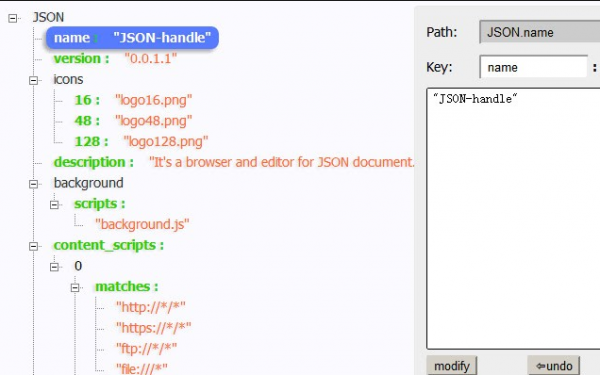Image resolution: width=600 pixels, height=375 pixels.
Task: Select the 0 index label
Action: [78, 266]
